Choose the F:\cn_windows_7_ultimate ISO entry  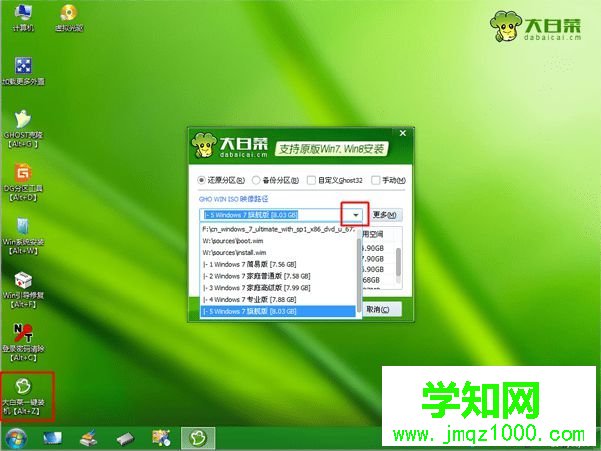(278, 229)
